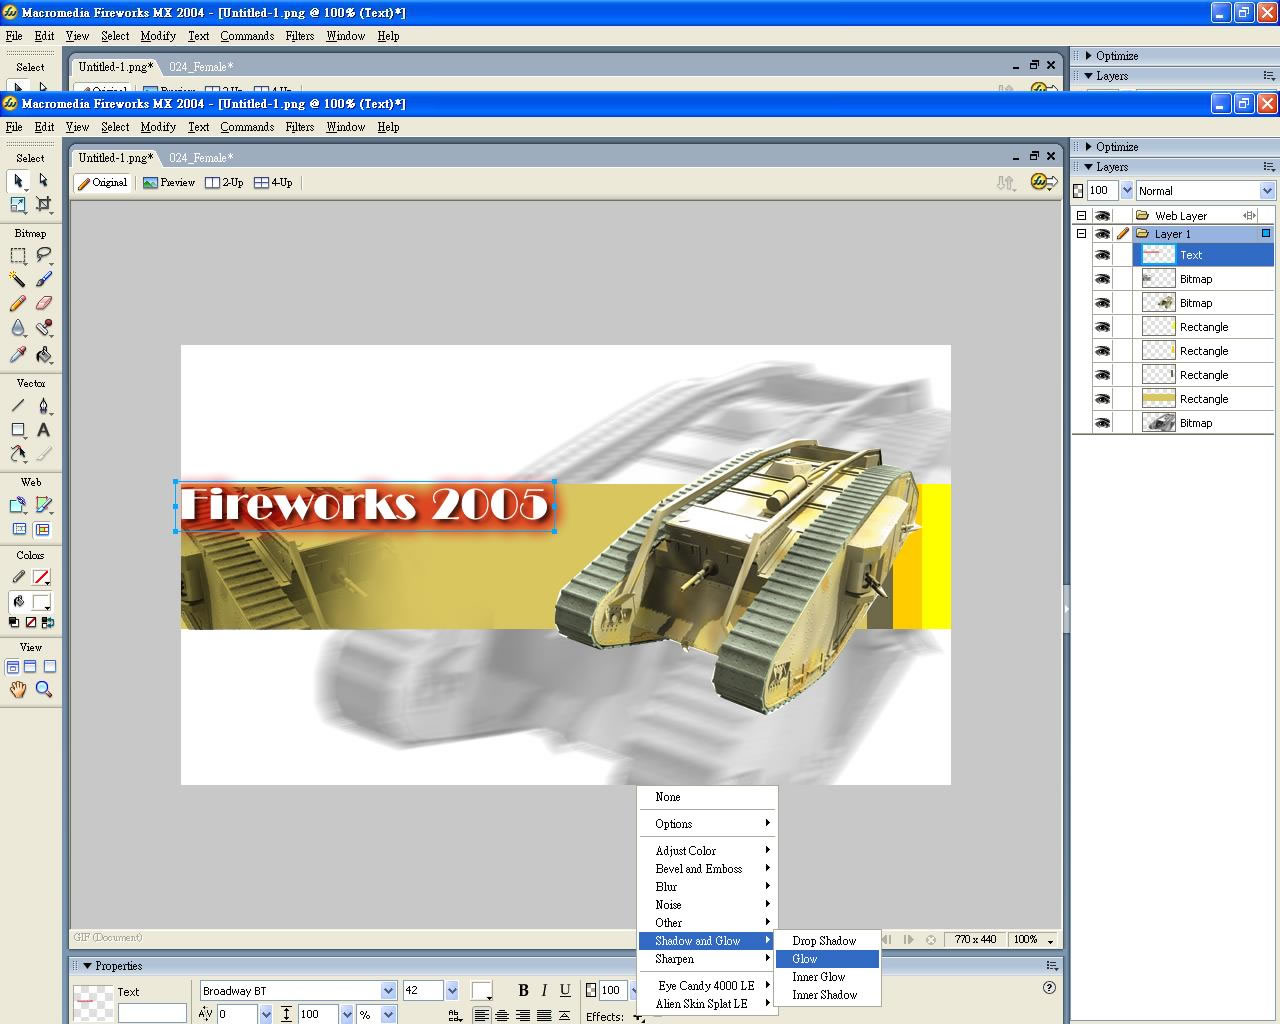The image size is (1280, 1024).
Task: Select the Line tool
Action: pos(18,406)
